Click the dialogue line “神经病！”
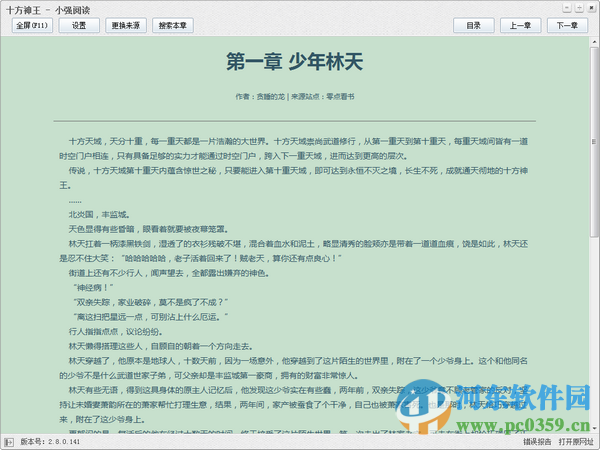Screen dimensions: 600x450 click(x=93, y=288)
